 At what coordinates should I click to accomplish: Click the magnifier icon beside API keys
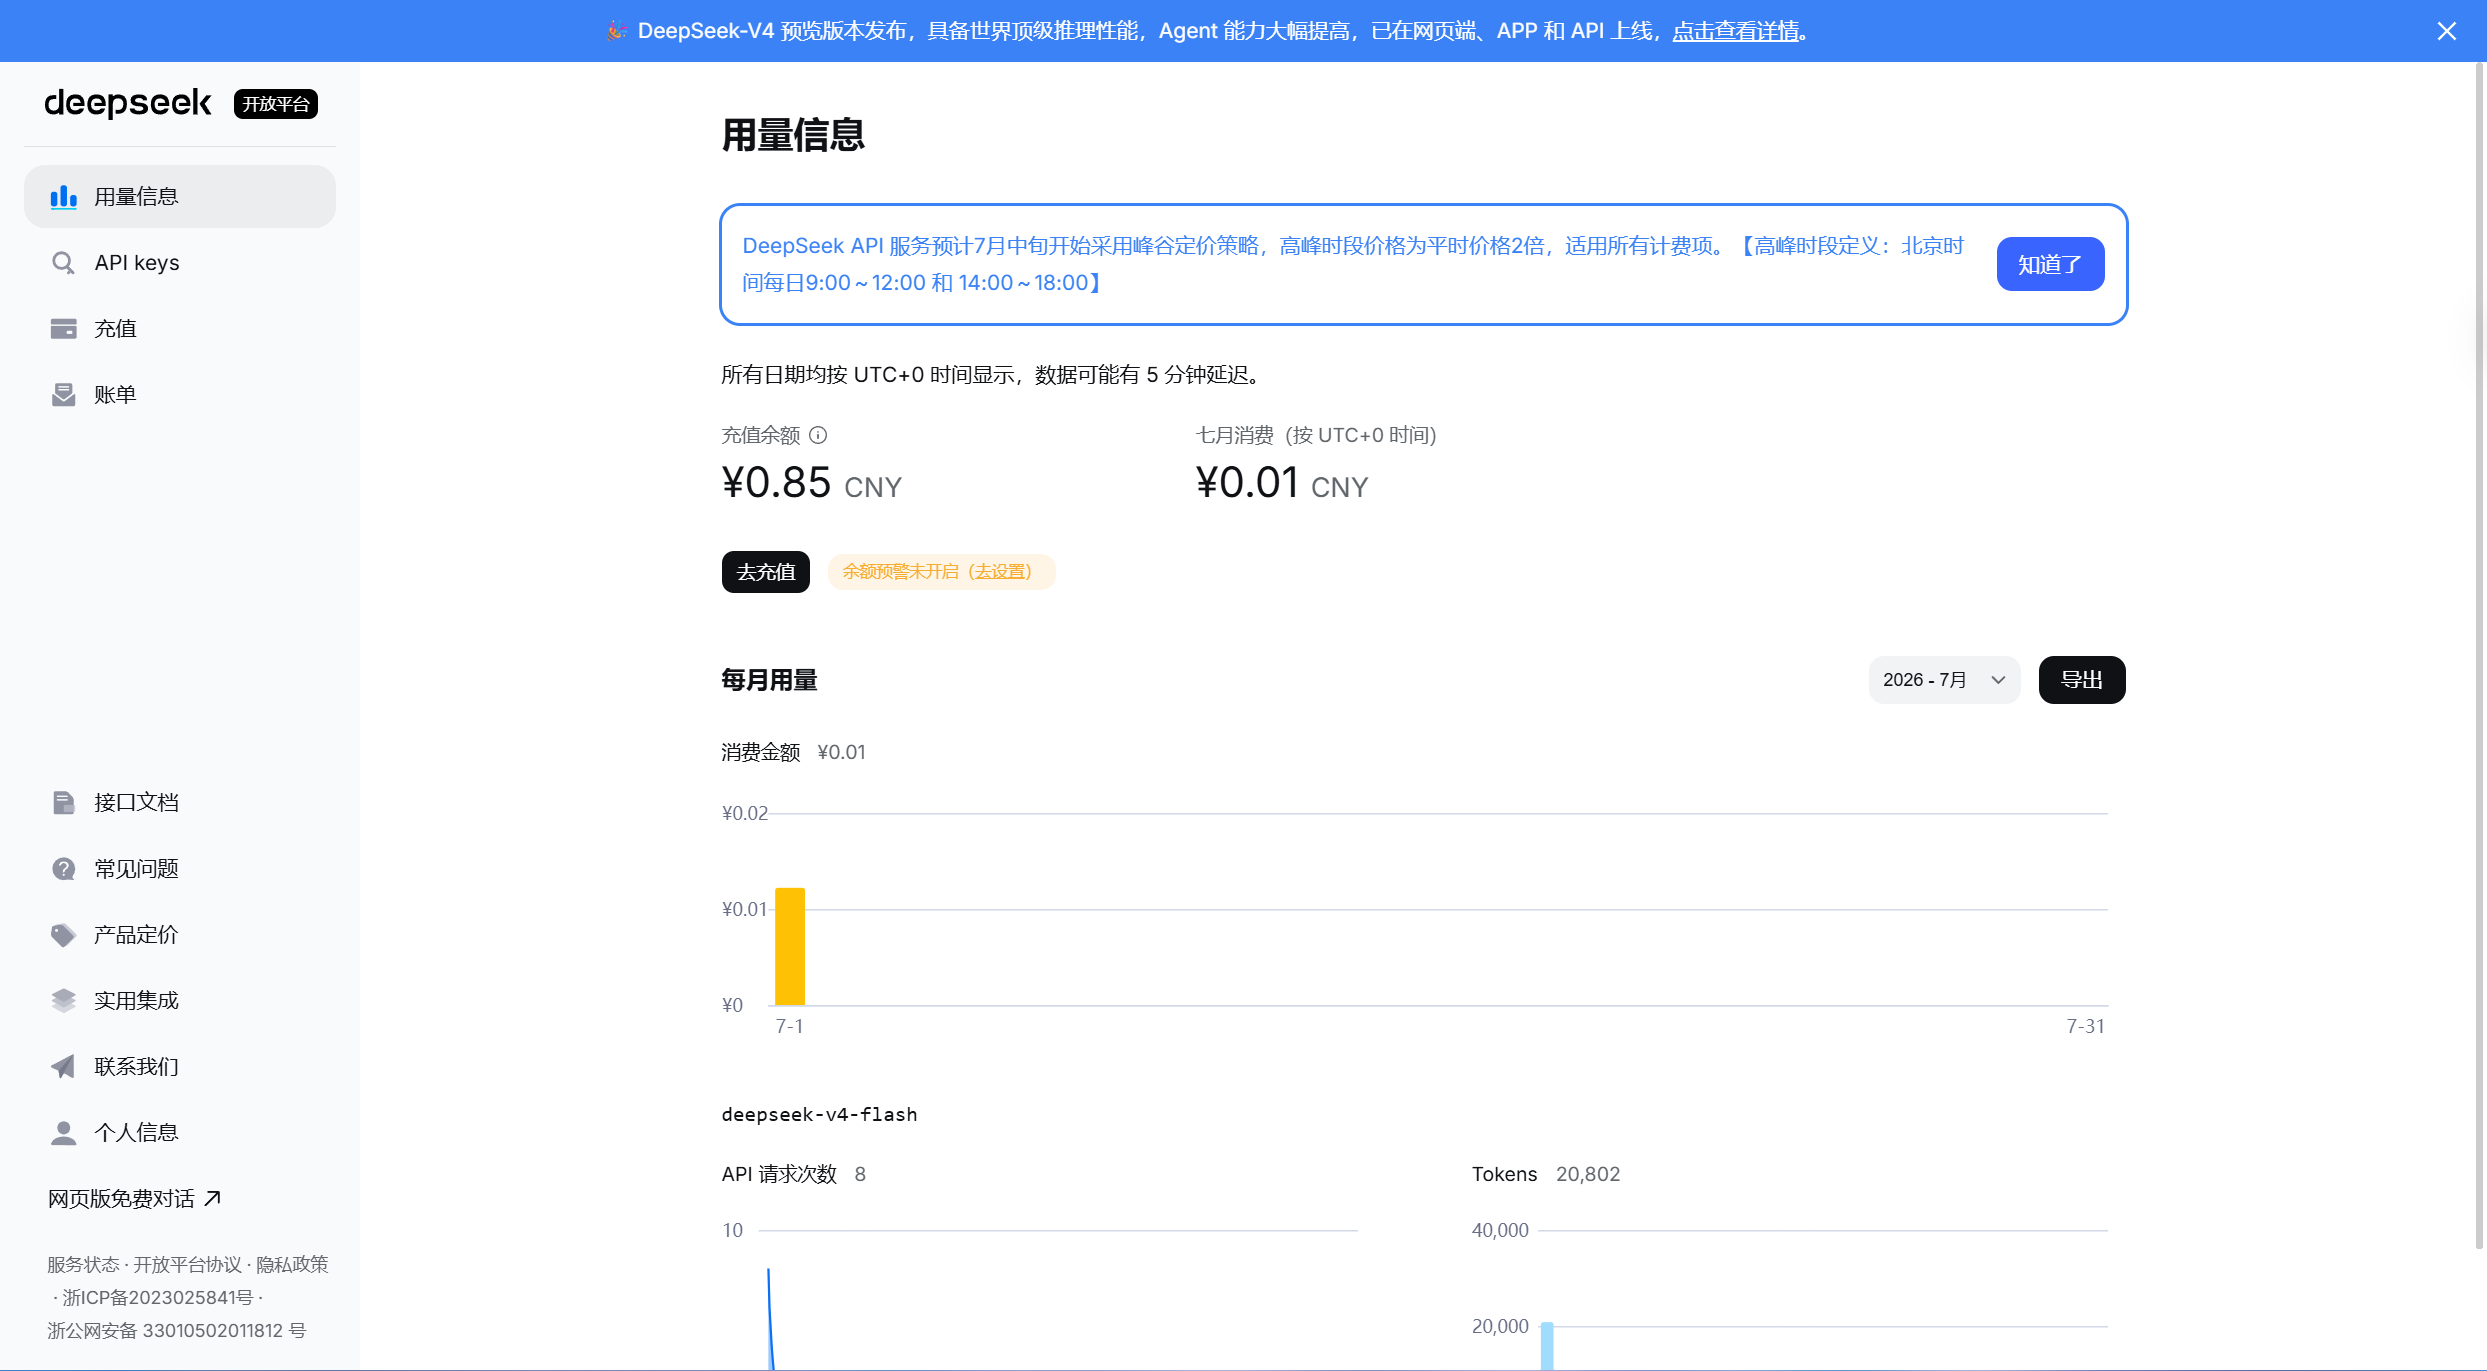coord(63,263)
